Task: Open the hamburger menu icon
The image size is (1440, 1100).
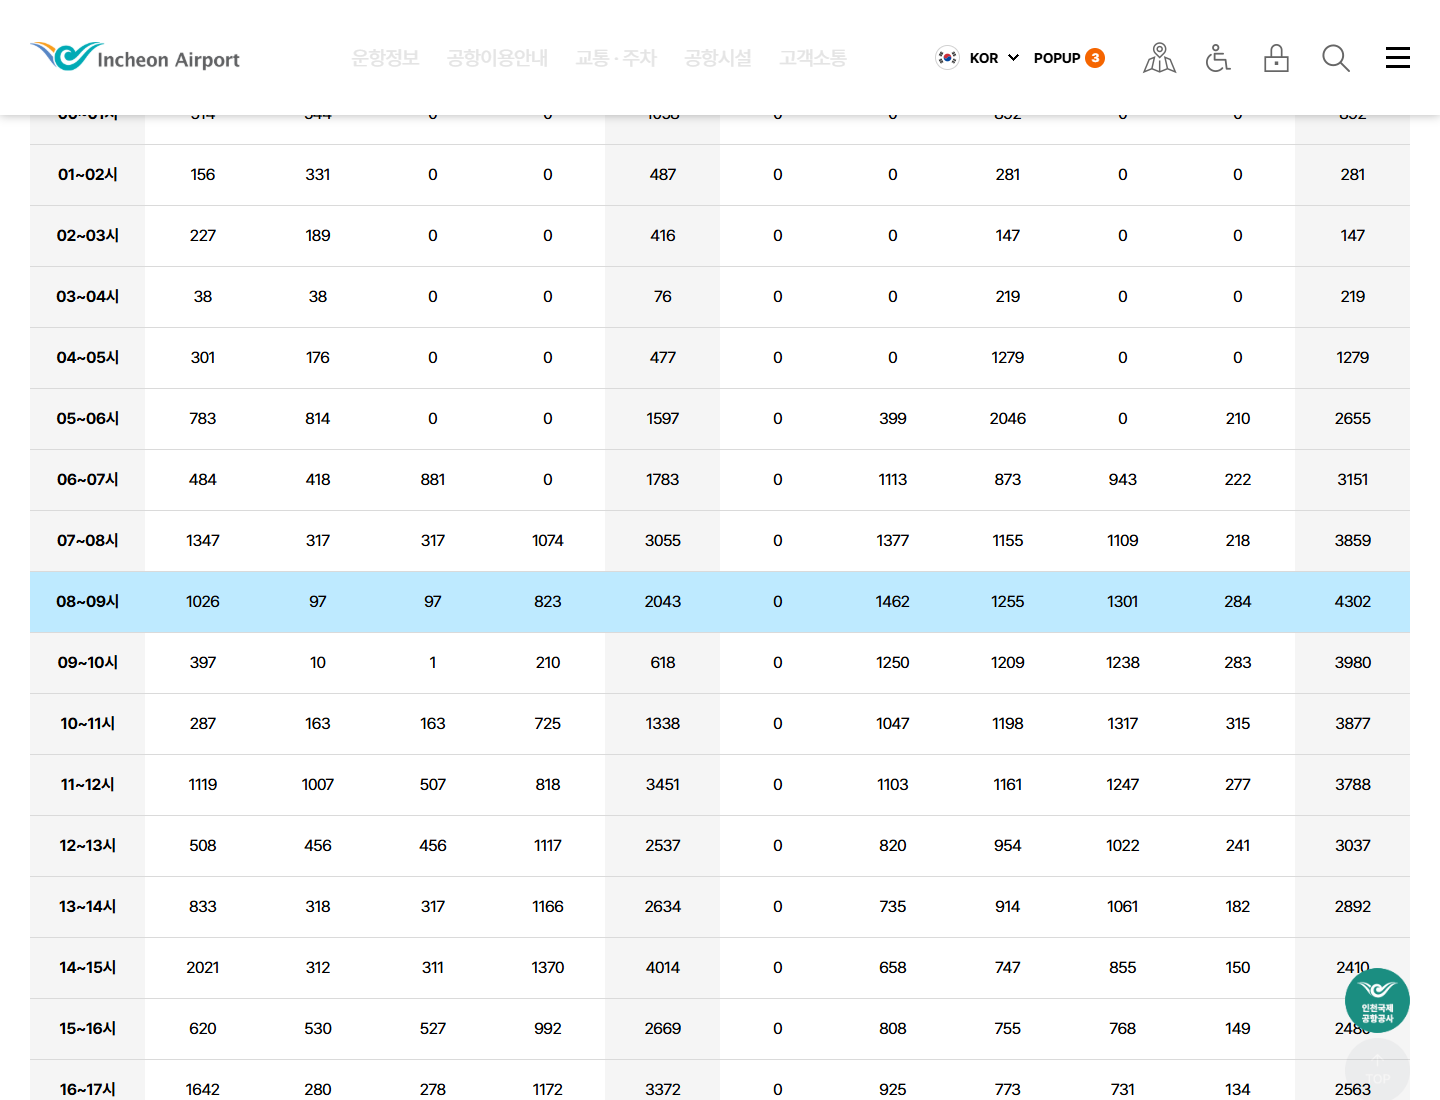Action: 1398,58
